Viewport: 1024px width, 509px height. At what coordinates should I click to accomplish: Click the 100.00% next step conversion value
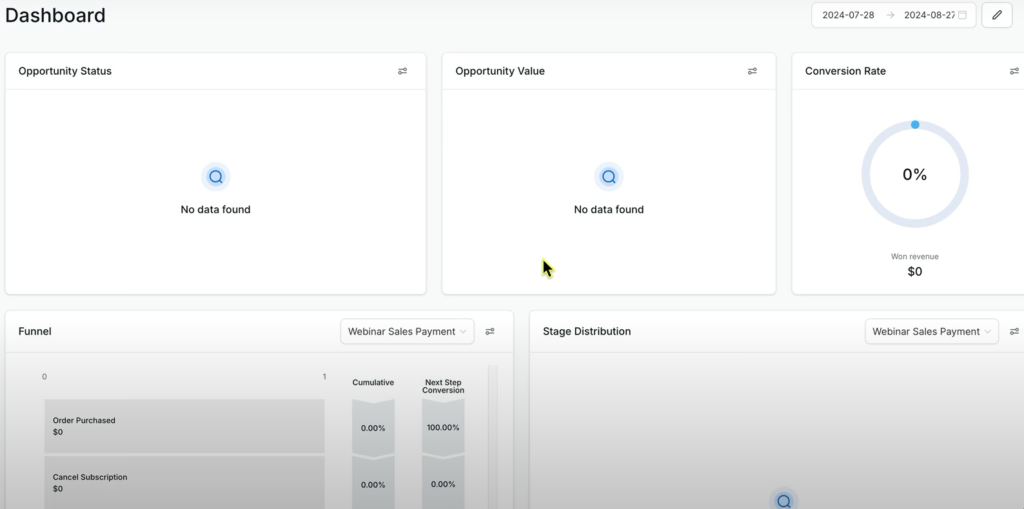tap(443, 427)
